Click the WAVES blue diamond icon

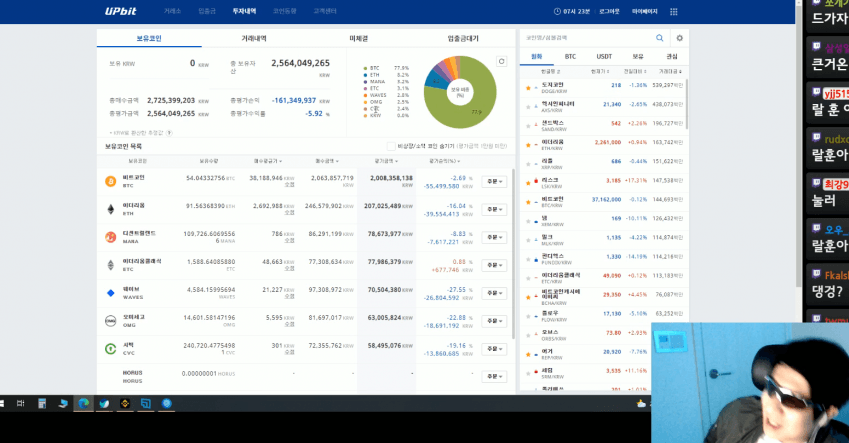click(110, 293)
